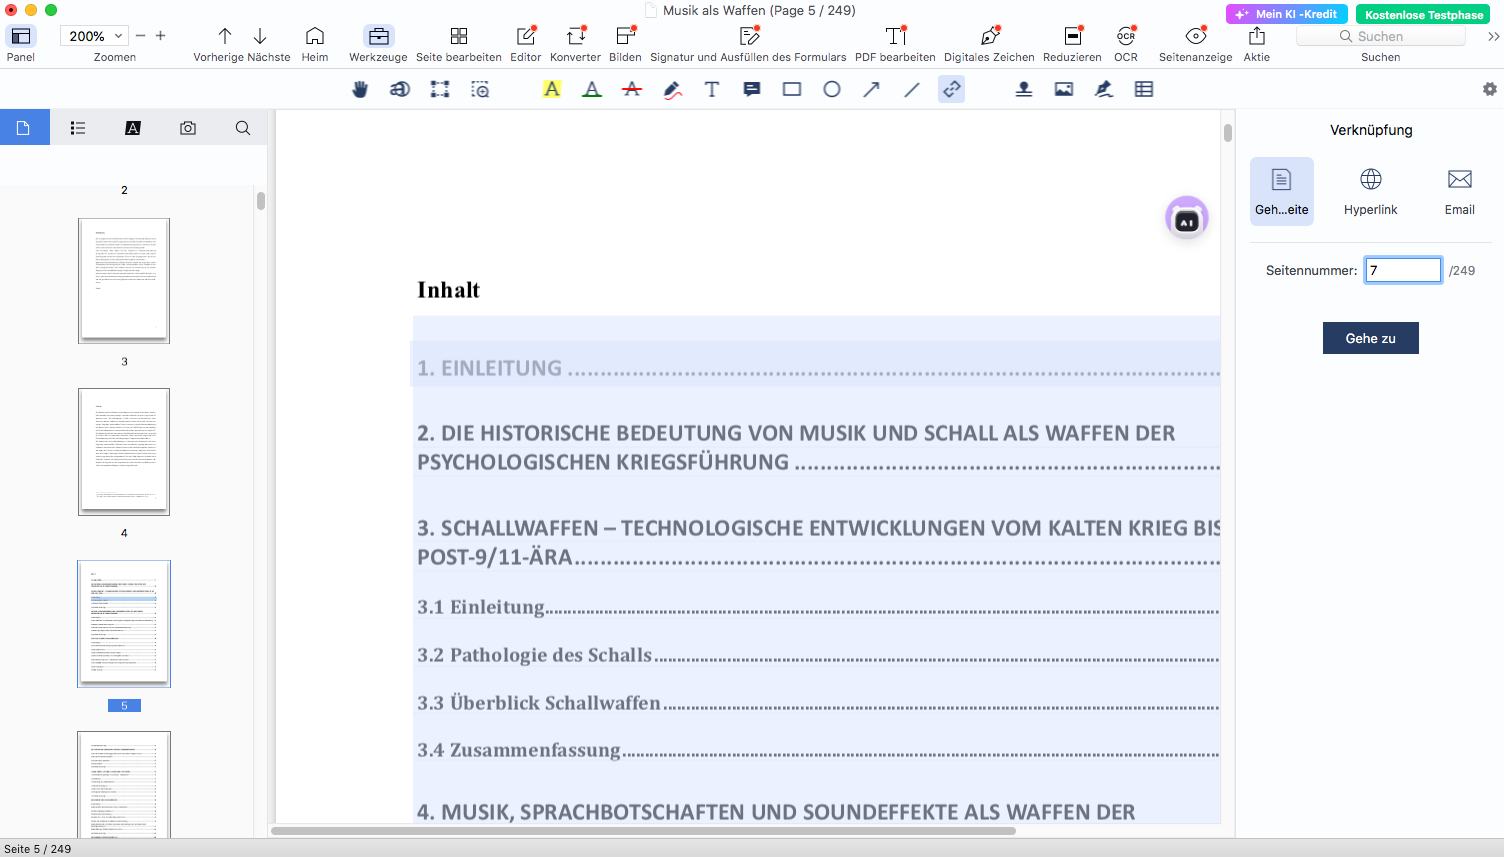
Task: Open Signatur und Ausfüllen des Formulars
Action: (x=749, y=36)
